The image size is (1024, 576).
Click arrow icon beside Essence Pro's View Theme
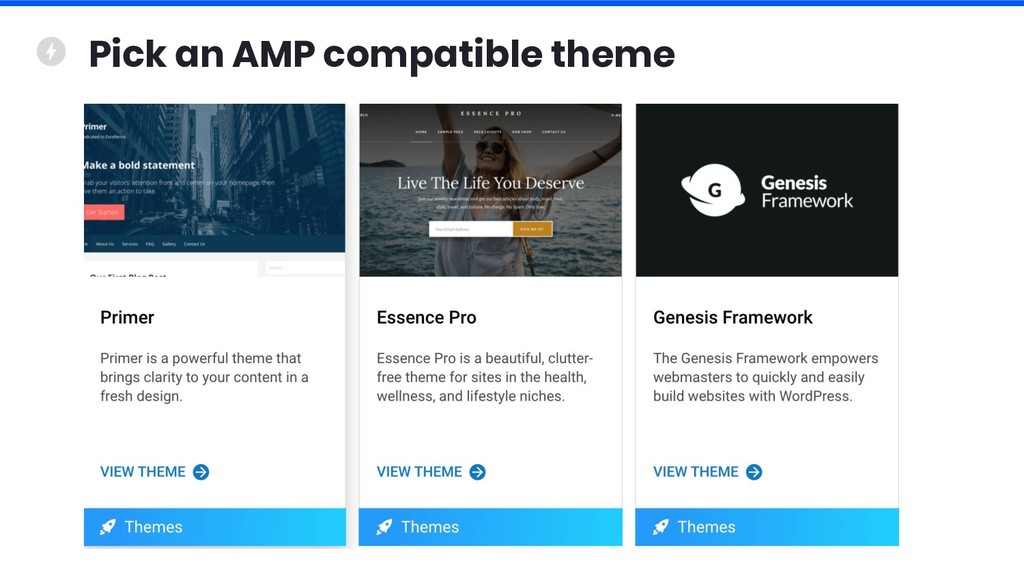click(477, 472)
